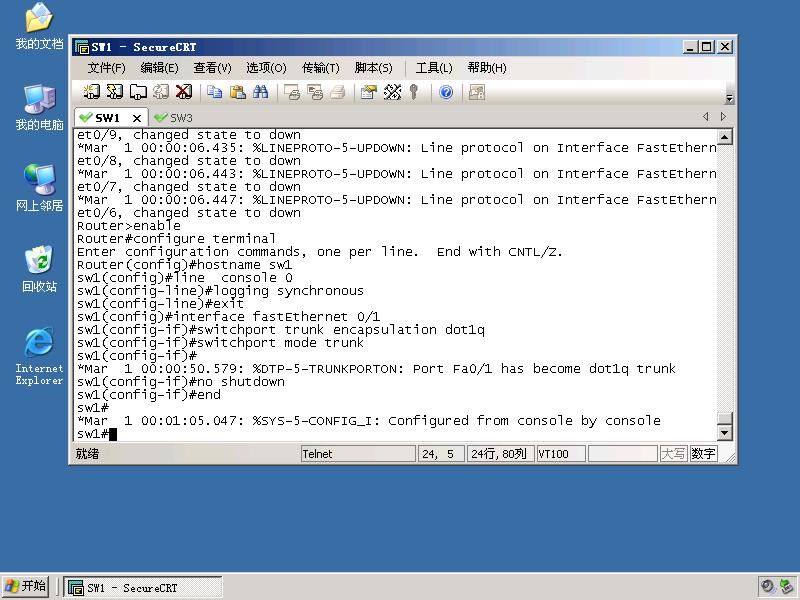Image resolution: width=800 pixels, height=600 pixels.
Task: Click the 开始 Start button
Action: pos(26,586)
